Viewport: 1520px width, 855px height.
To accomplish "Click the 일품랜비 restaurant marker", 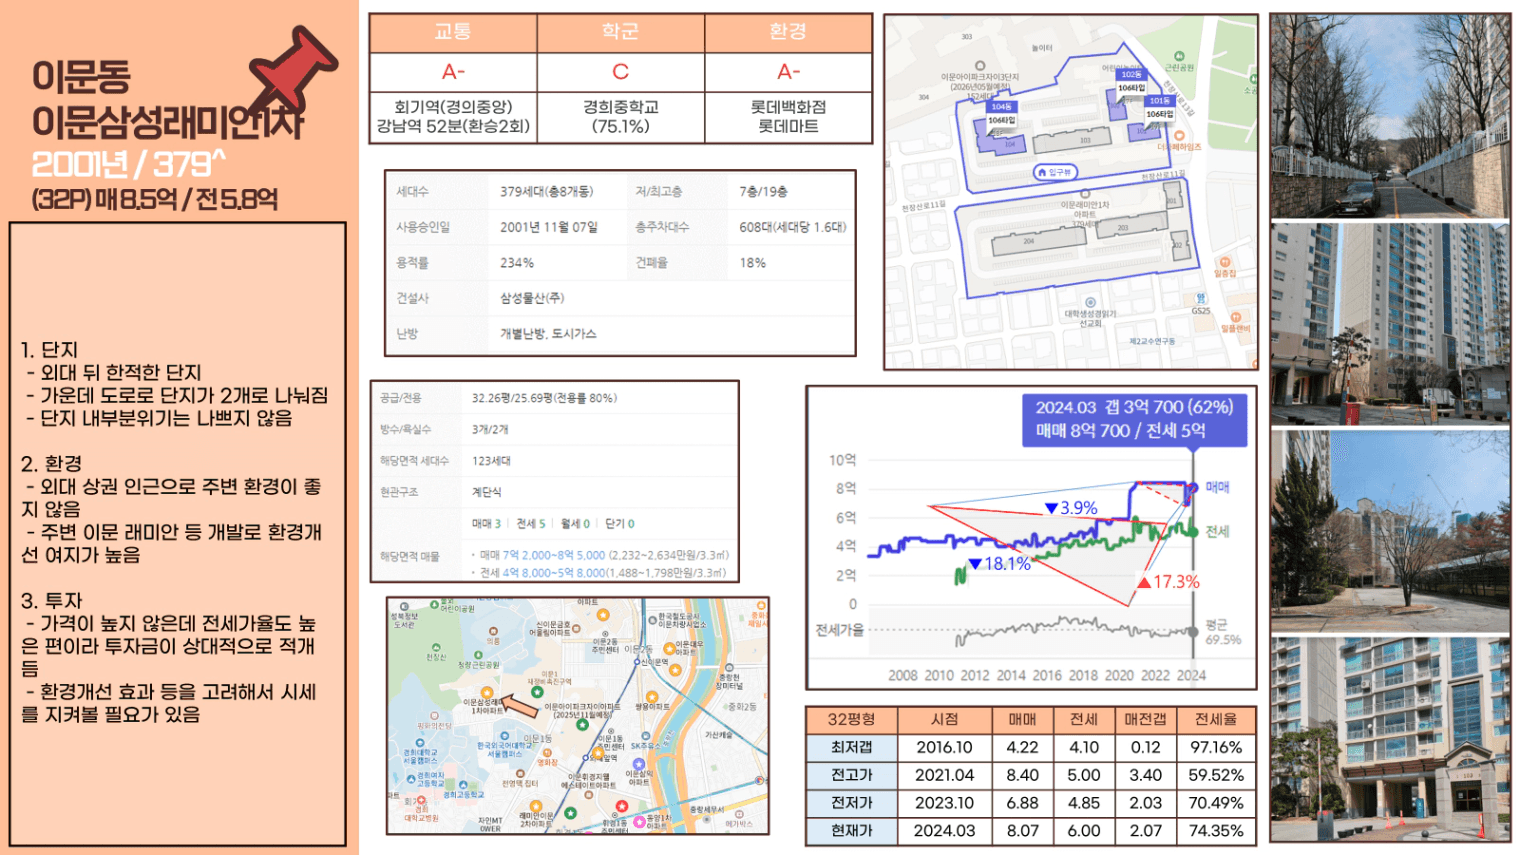I will coord(1236,317).
